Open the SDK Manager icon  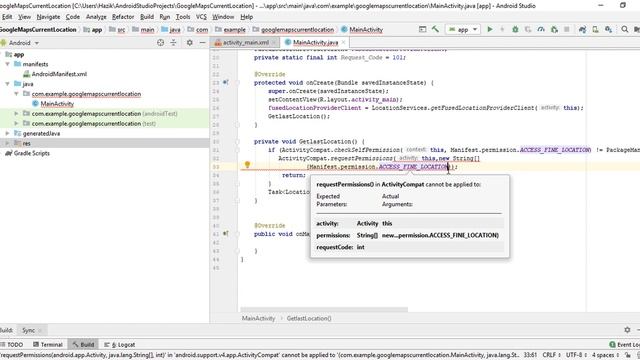pyautogui.click(x=608, y=29)
